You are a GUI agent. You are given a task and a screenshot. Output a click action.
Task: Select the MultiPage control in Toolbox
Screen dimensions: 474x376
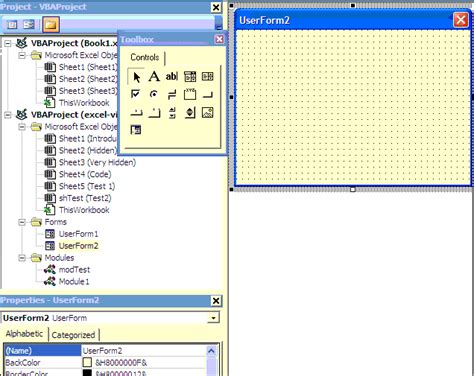(x=154, y=113)
